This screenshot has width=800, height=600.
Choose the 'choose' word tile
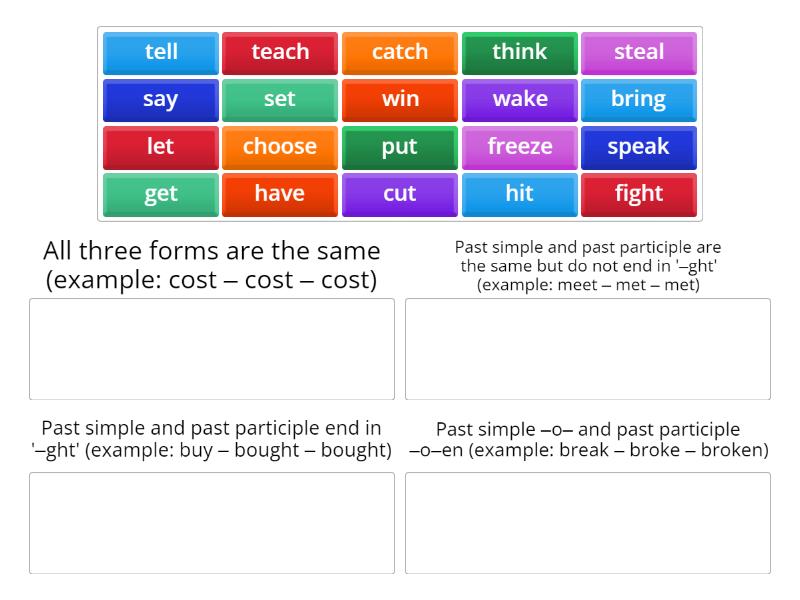280,147
